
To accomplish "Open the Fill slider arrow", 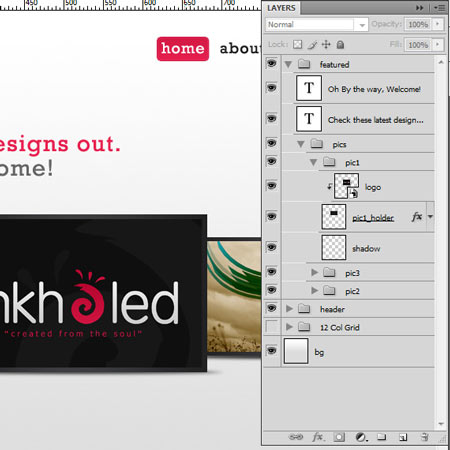I will tap(438, 44).
